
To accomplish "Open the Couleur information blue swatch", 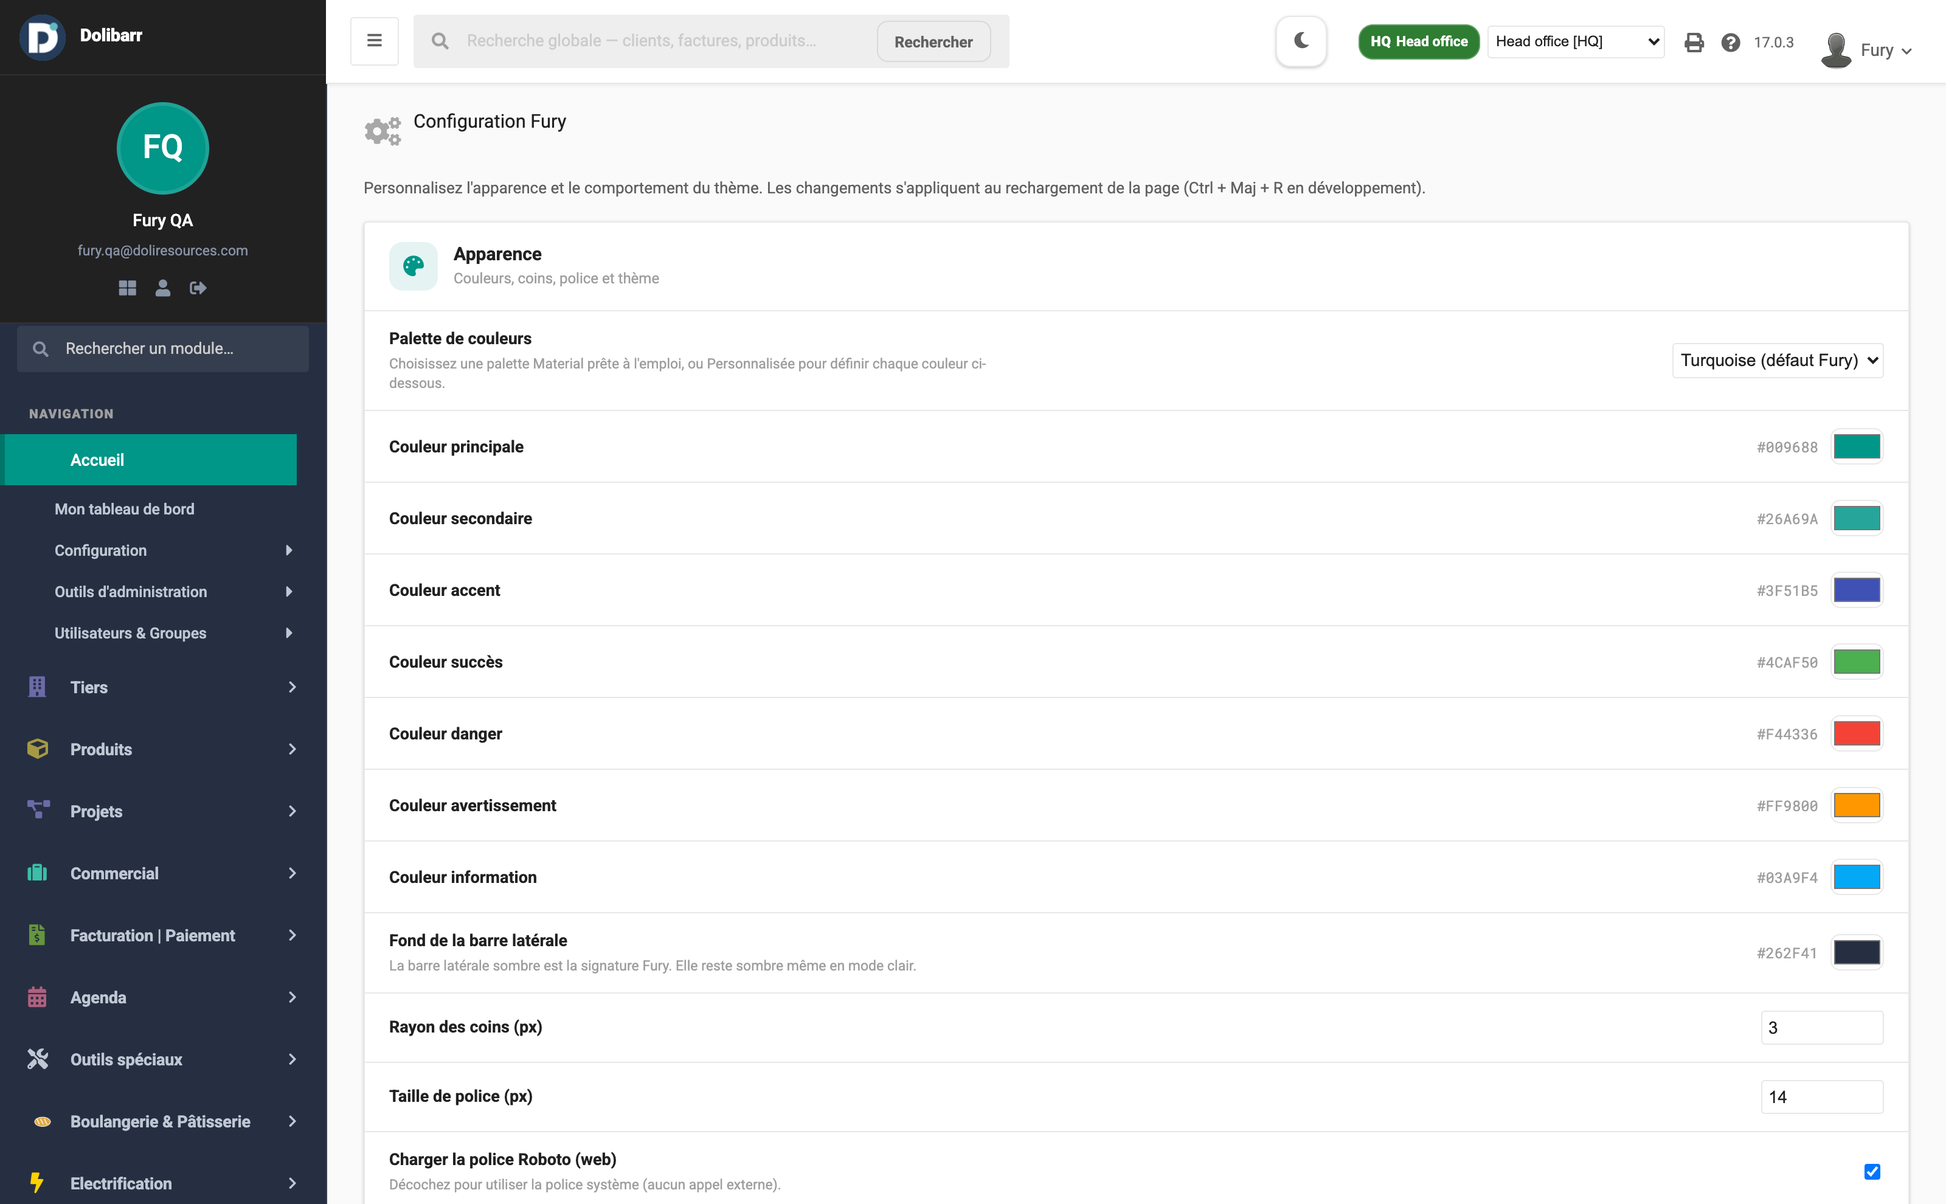I will tap(1857, 877).
